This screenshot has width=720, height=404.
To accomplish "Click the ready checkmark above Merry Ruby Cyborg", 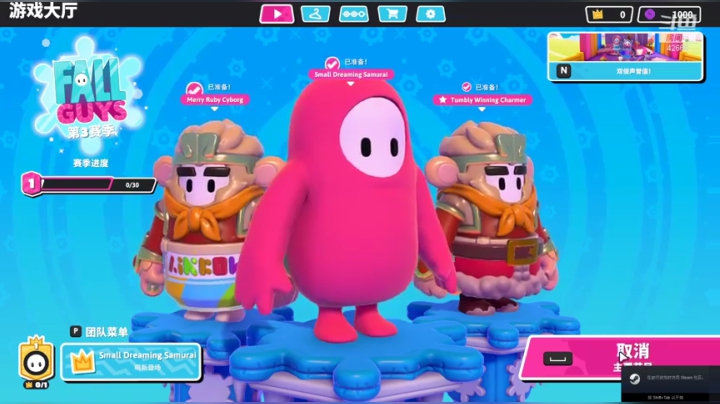I will click(194, 88).
